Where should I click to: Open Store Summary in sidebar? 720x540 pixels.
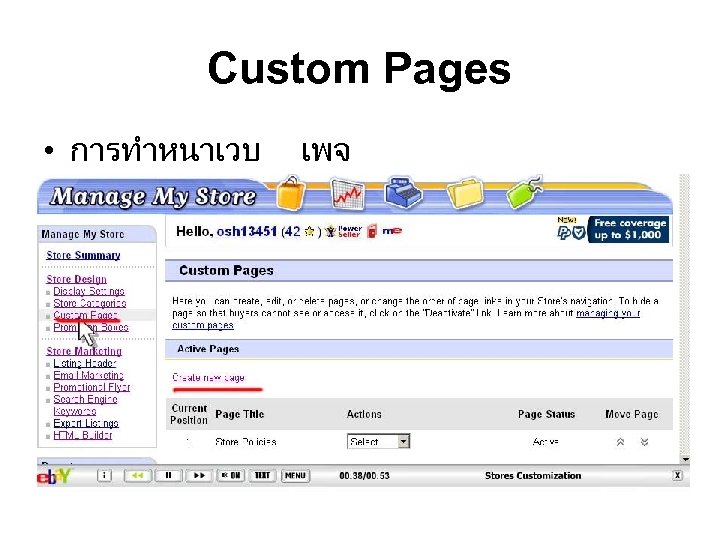coord(83,255)
